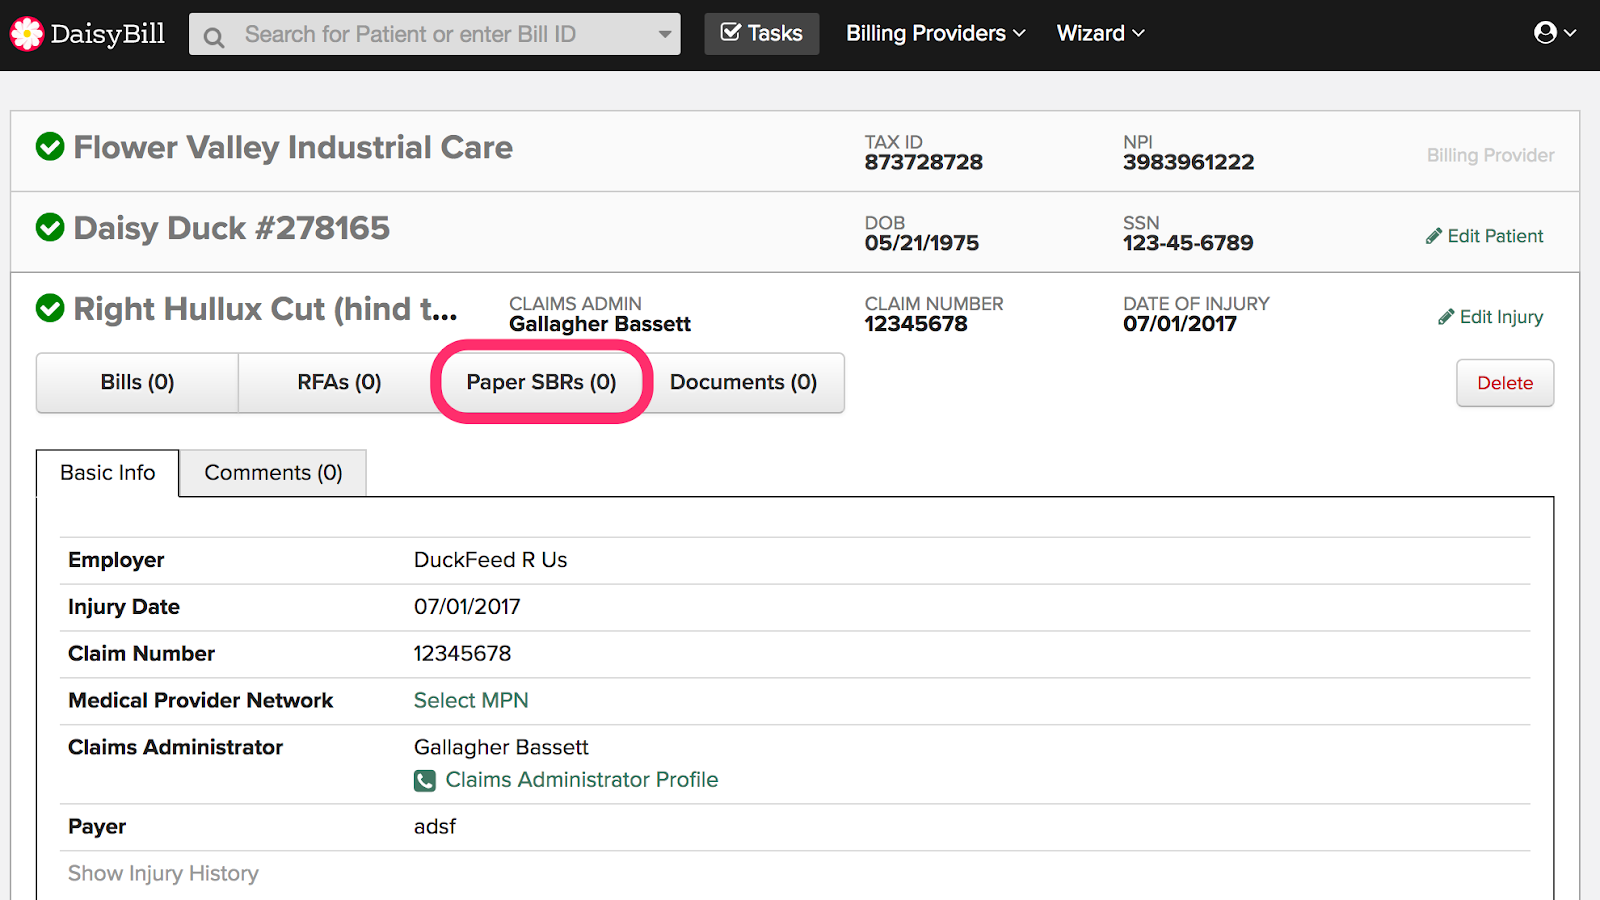Expand the Billing Providers menu
Image resolution: width=1600 pixels, height=900 pixels.
point(935,33)
